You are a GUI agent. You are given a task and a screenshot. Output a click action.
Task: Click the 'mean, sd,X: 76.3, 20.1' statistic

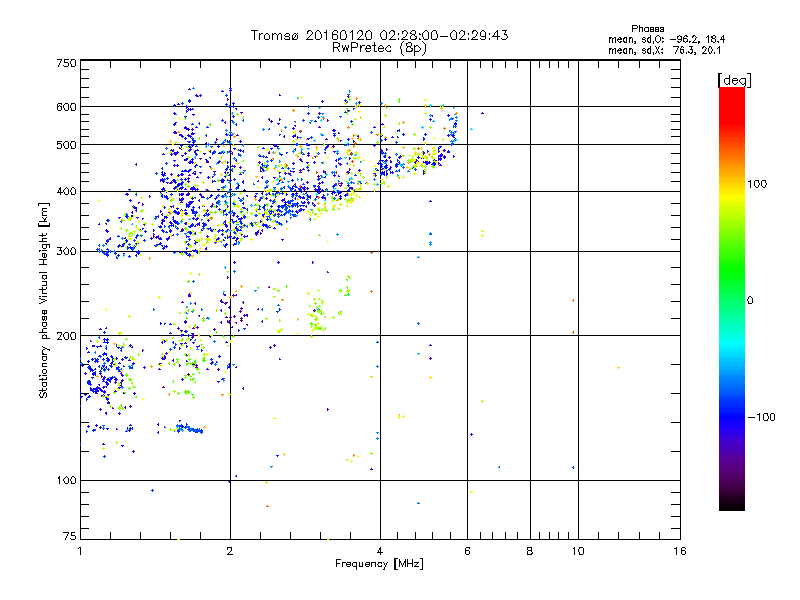click(664, 50)
